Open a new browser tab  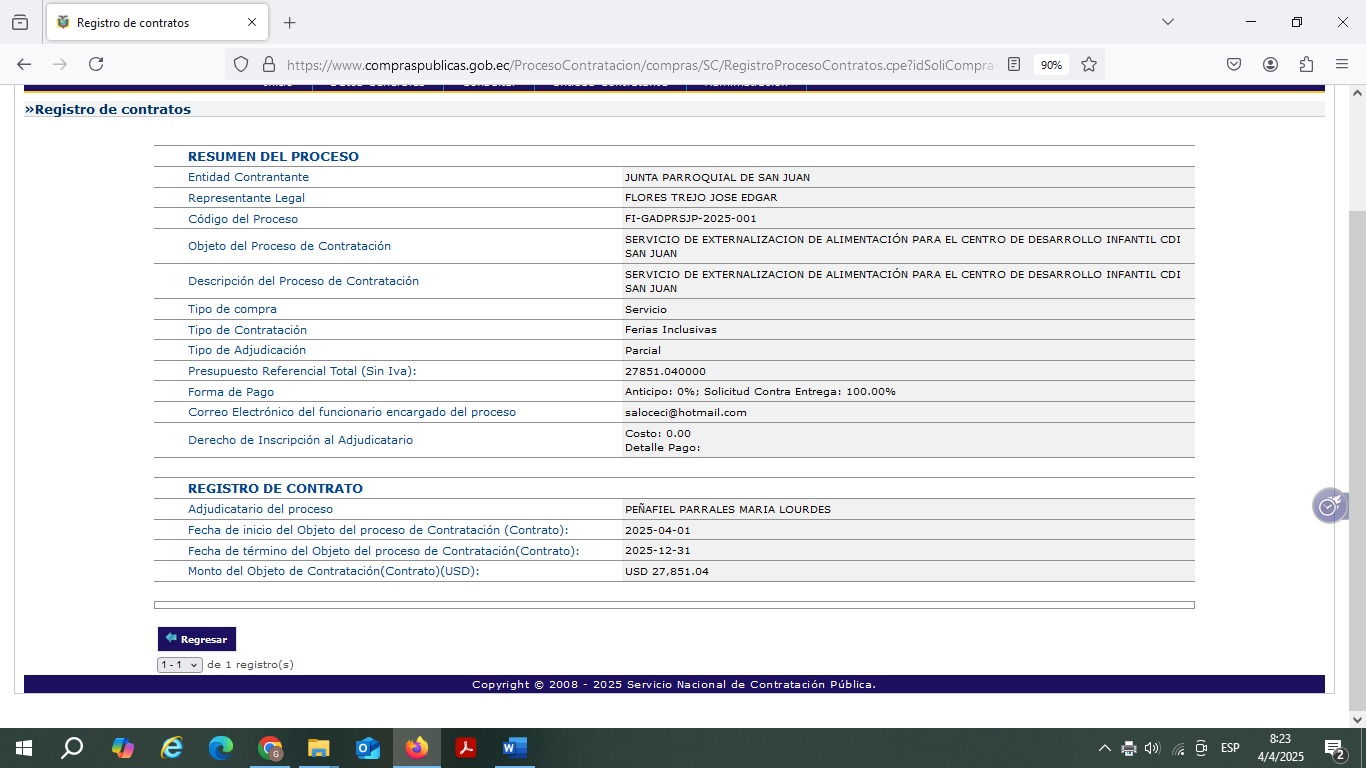[290, 22]
